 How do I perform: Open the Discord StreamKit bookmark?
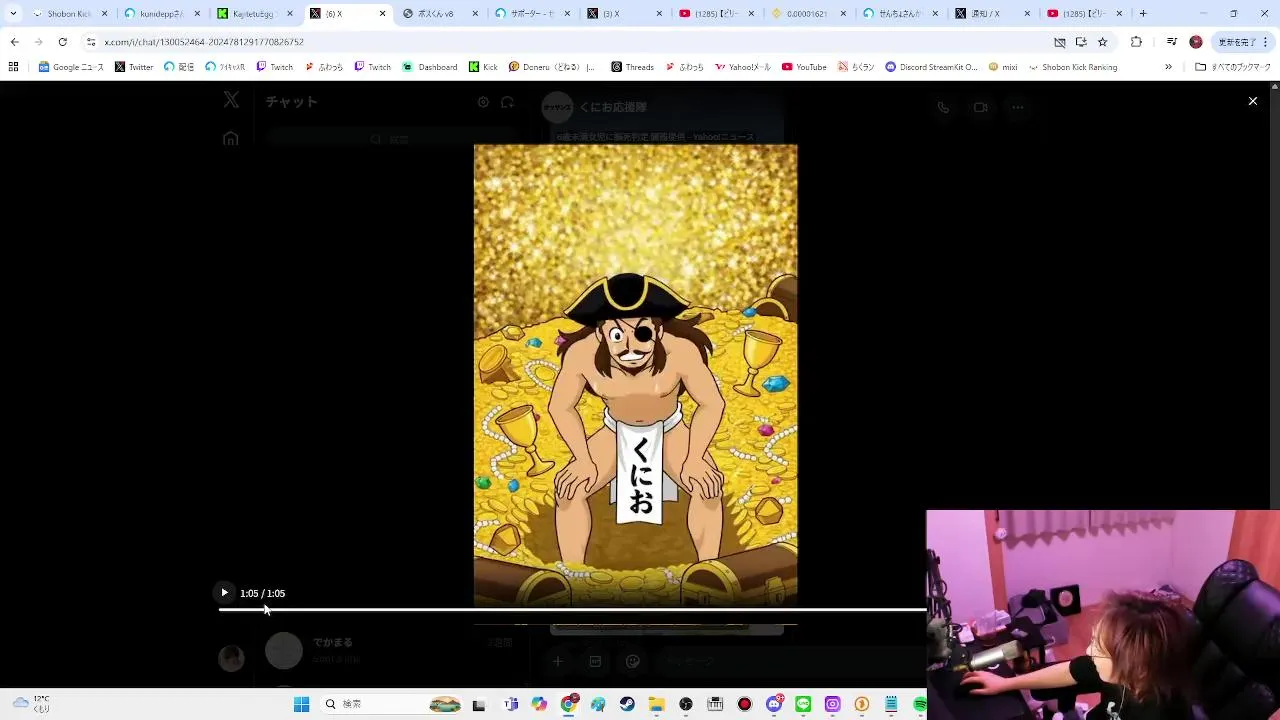click(x=931, y=67)
